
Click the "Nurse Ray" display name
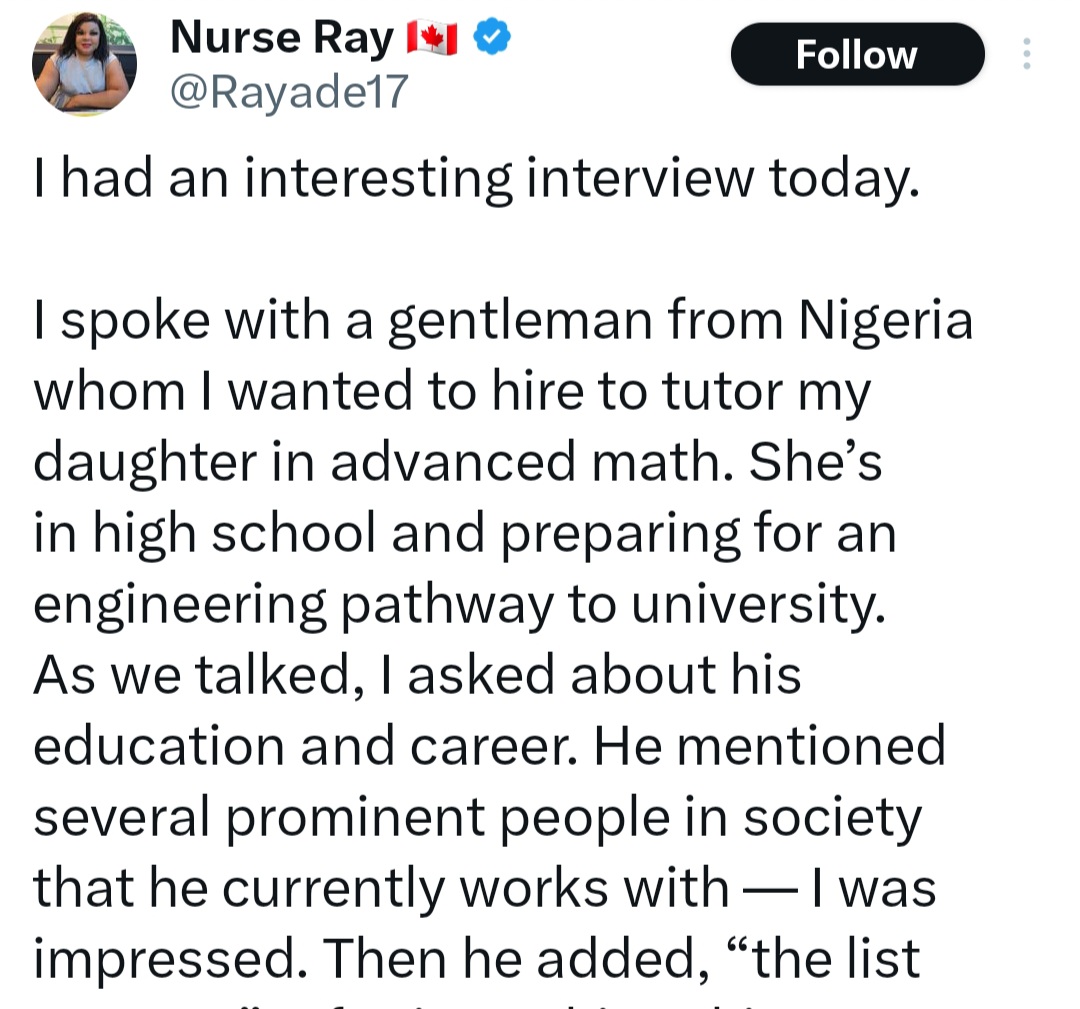point(283,38)
